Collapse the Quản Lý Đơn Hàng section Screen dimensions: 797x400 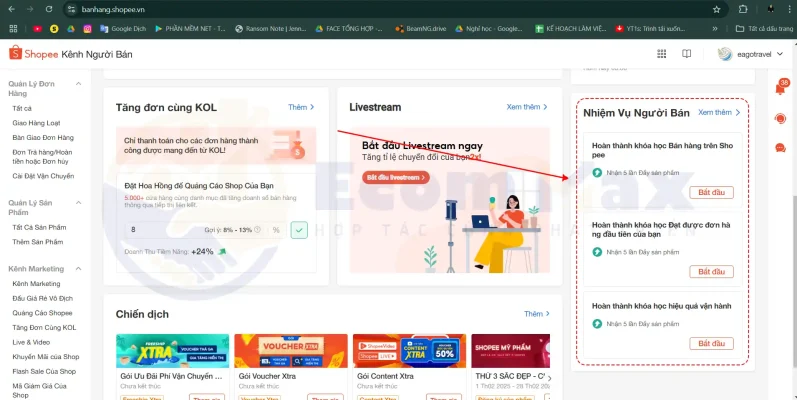pyautogui.click(x=78, y=84)
